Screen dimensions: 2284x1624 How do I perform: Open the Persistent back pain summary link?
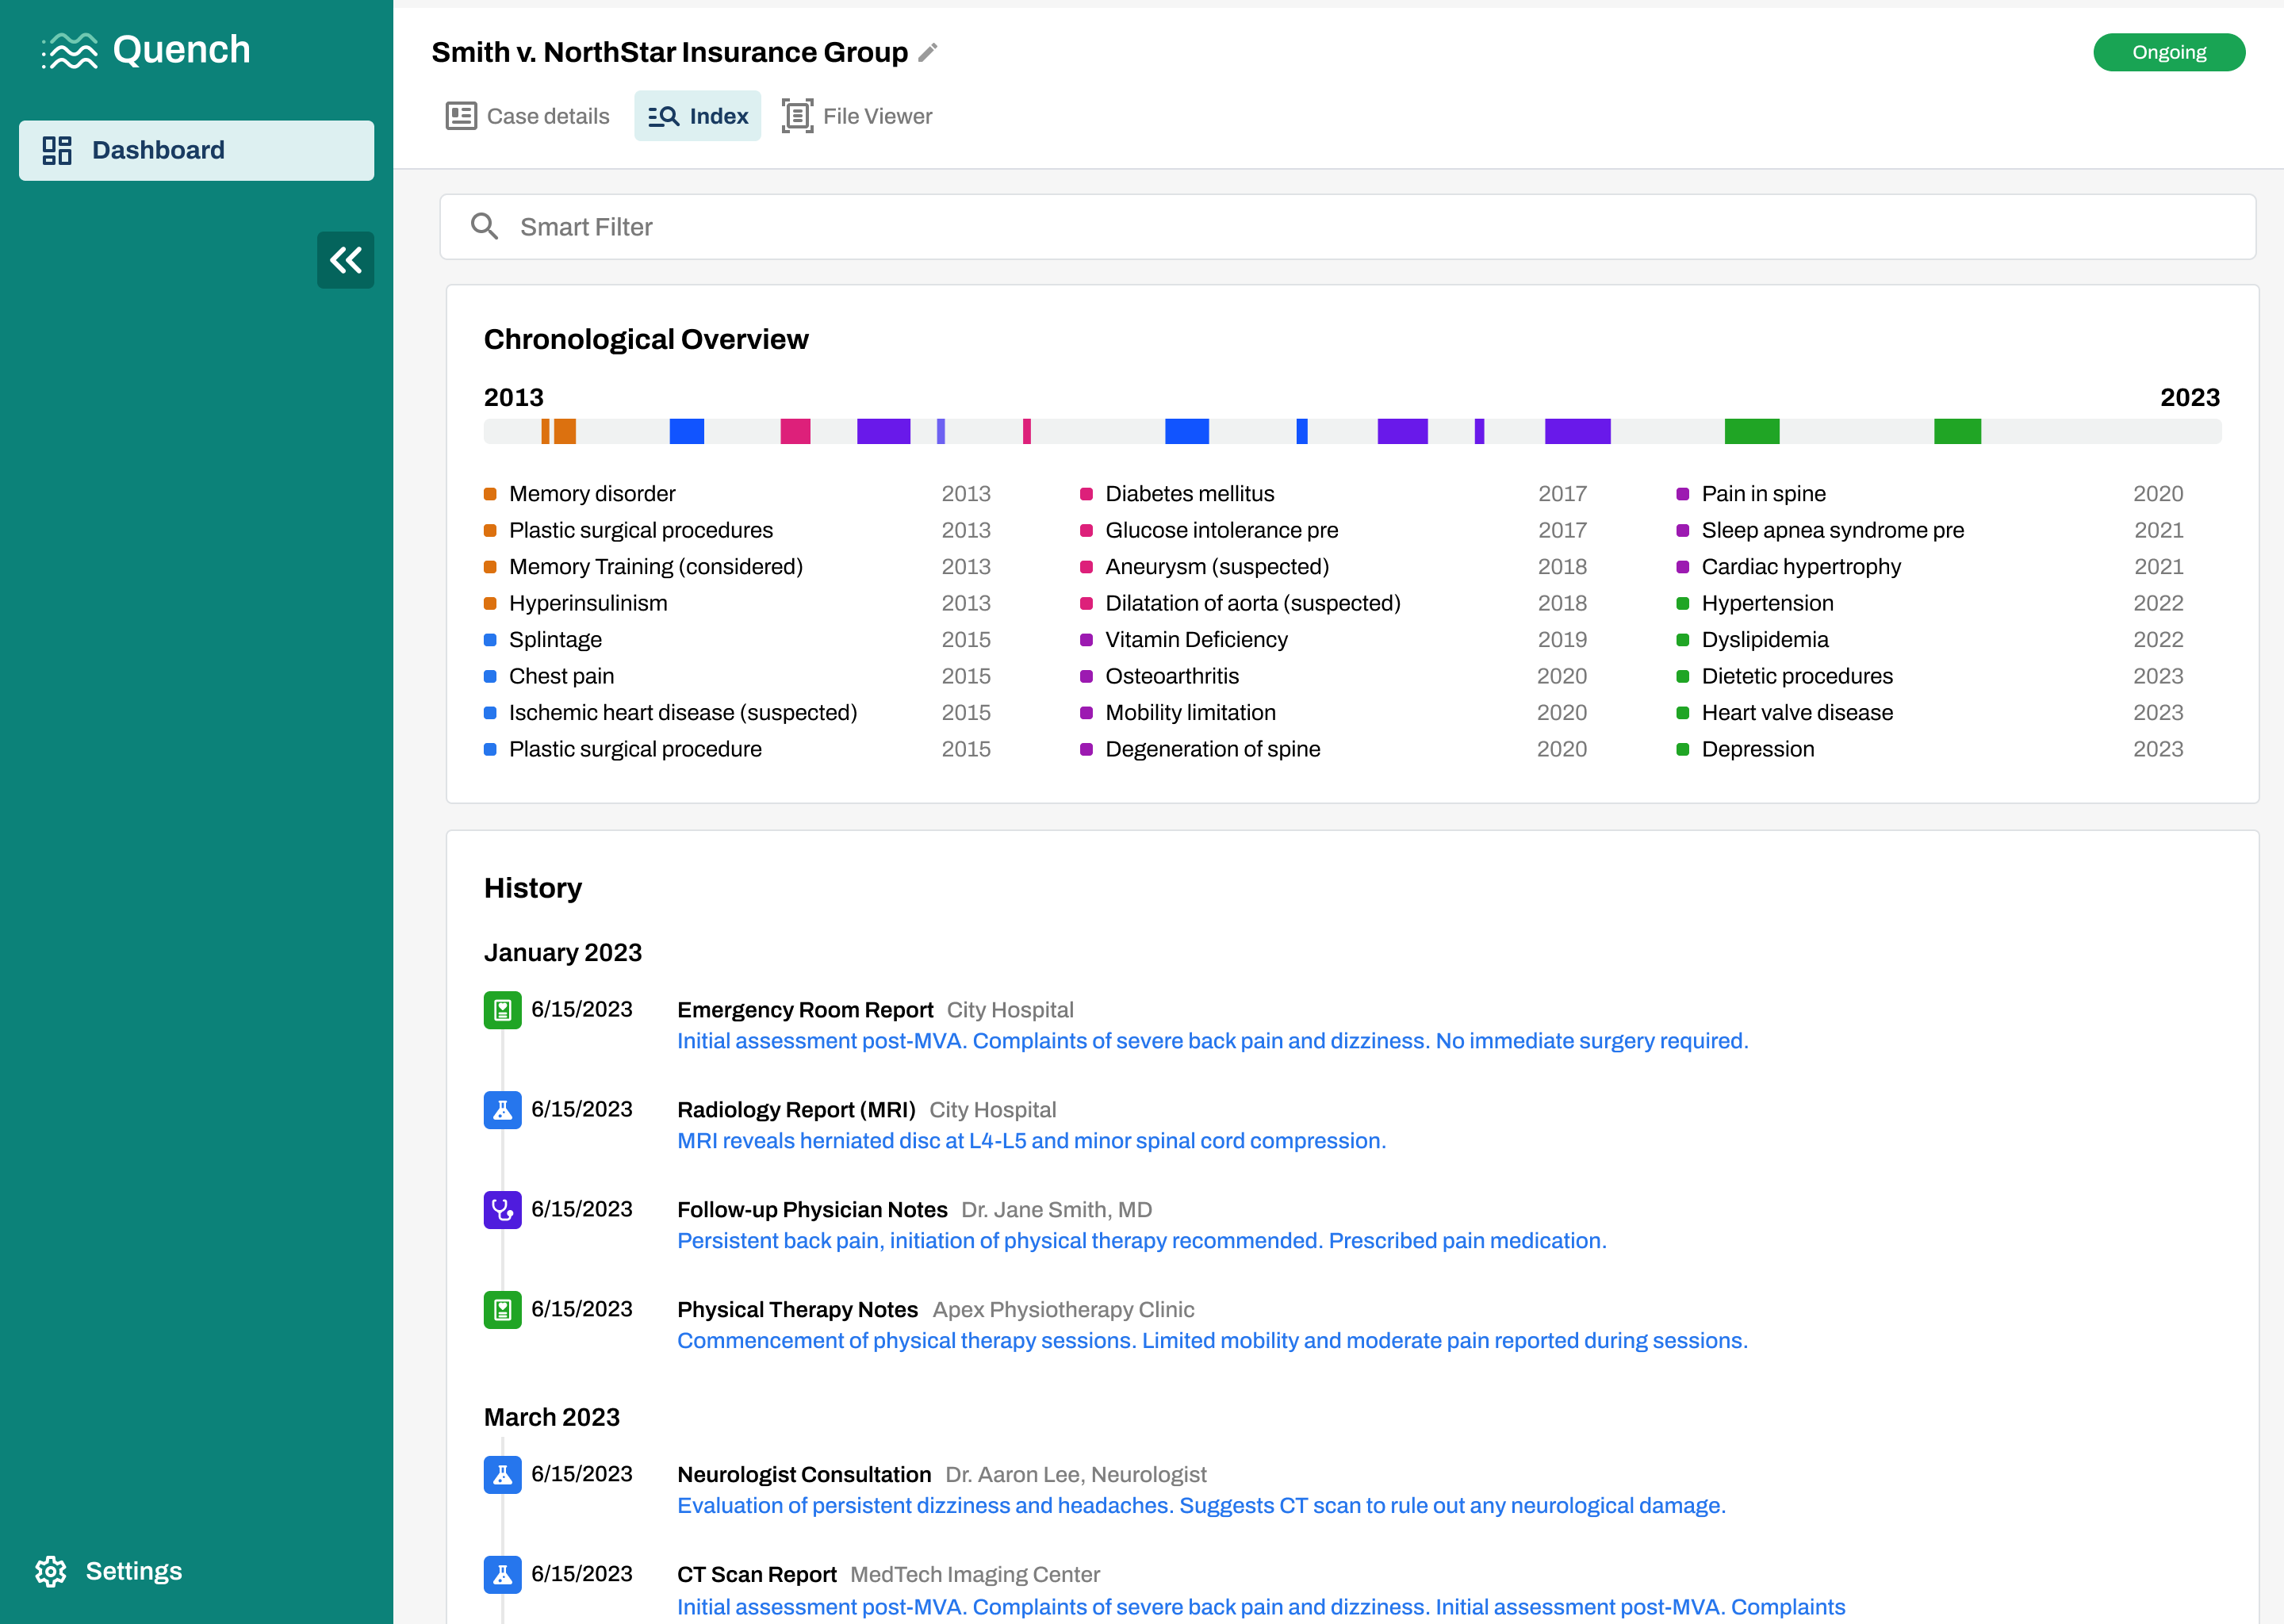[x=1141, y=1241]
